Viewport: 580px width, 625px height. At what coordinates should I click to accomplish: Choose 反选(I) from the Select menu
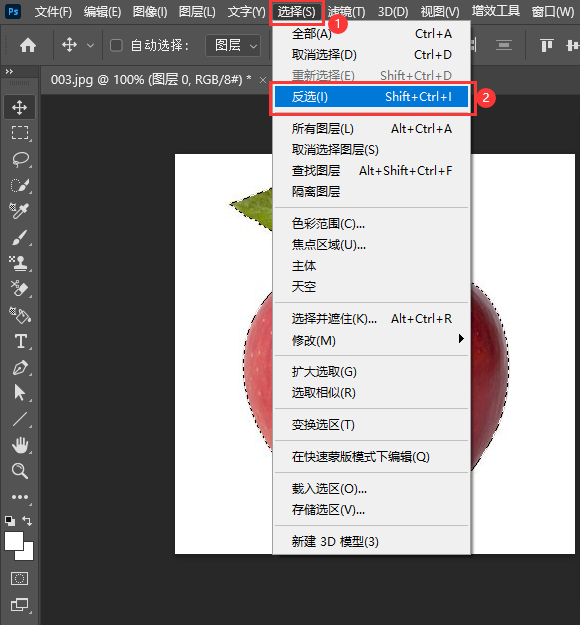[x=372, y=97]
